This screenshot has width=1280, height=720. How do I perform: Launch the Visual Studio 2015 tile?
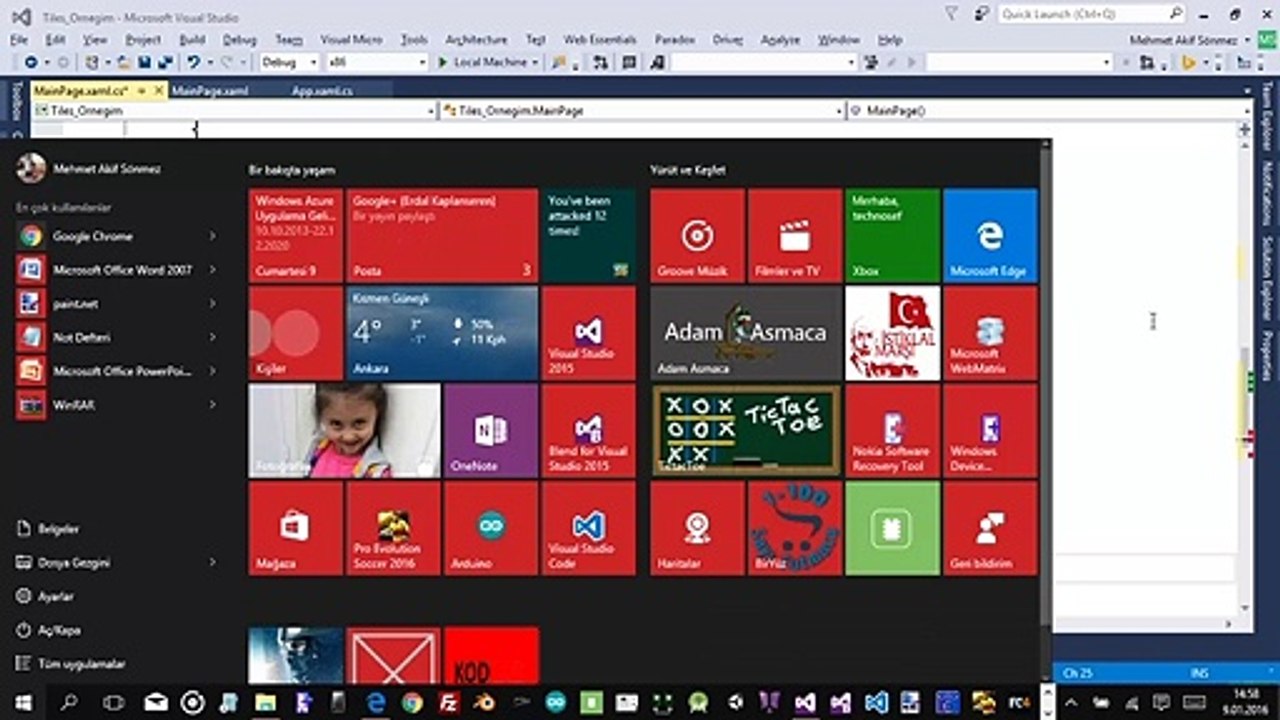click(588, 333)
